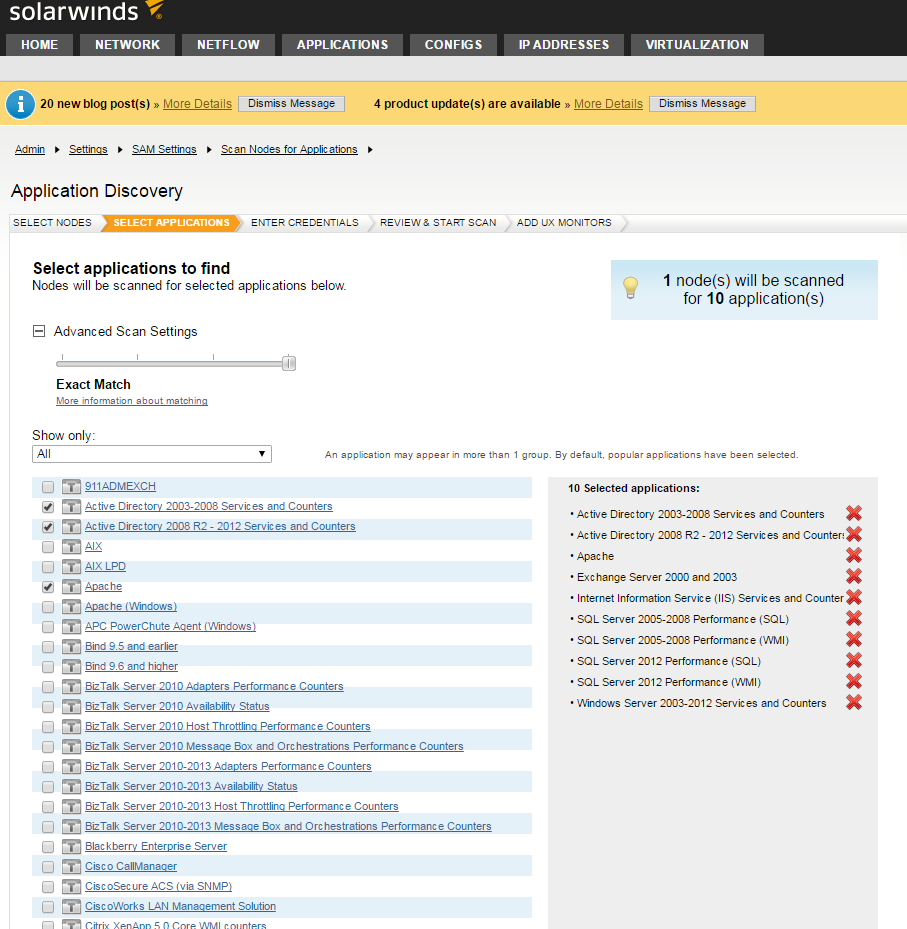The image size is (907, 929).
Task: Click template icon beside Bind 9.5 and earlier
Action: [x=71, y=647]
